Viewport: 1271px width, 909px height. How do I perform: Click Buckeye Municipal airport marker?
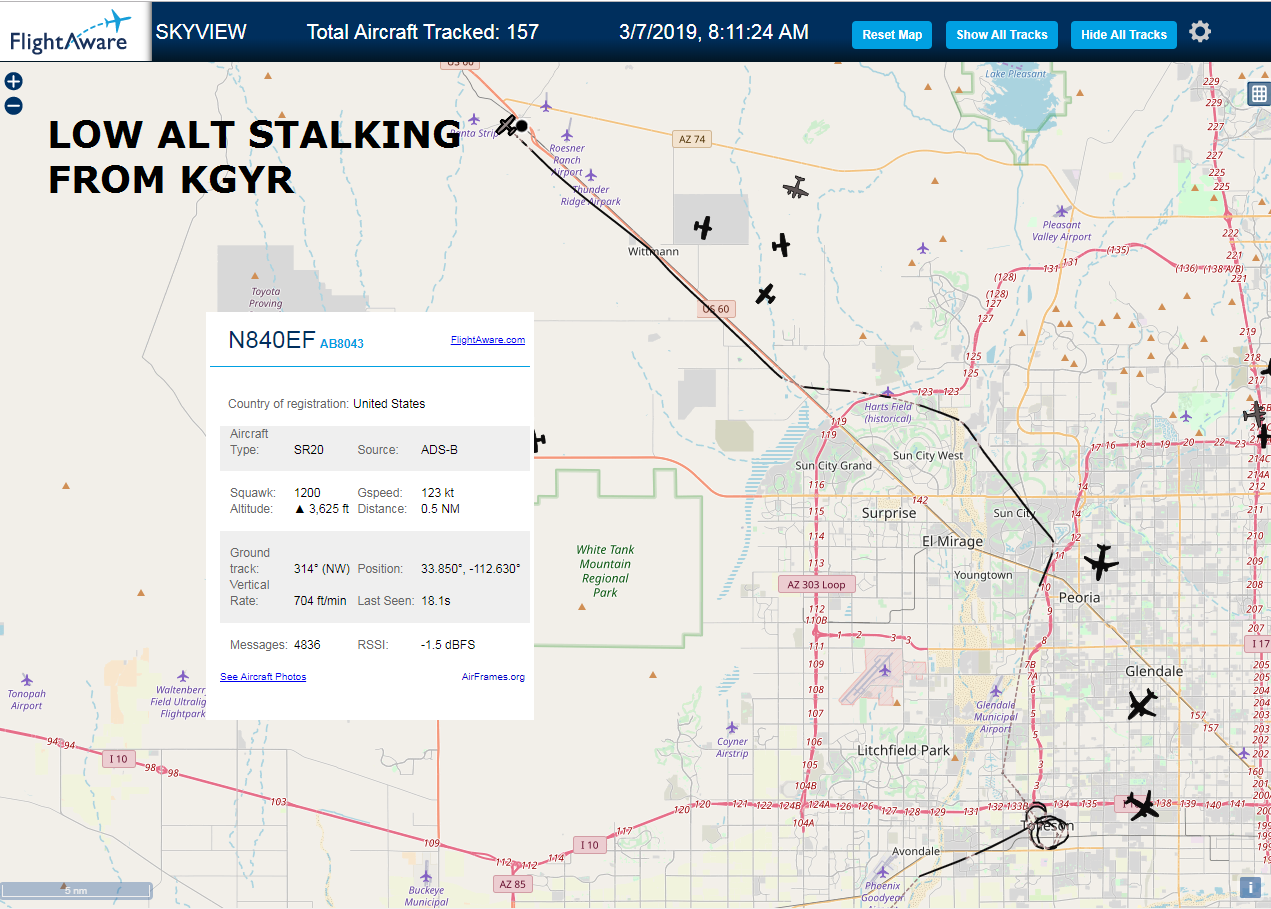point(427,874)
